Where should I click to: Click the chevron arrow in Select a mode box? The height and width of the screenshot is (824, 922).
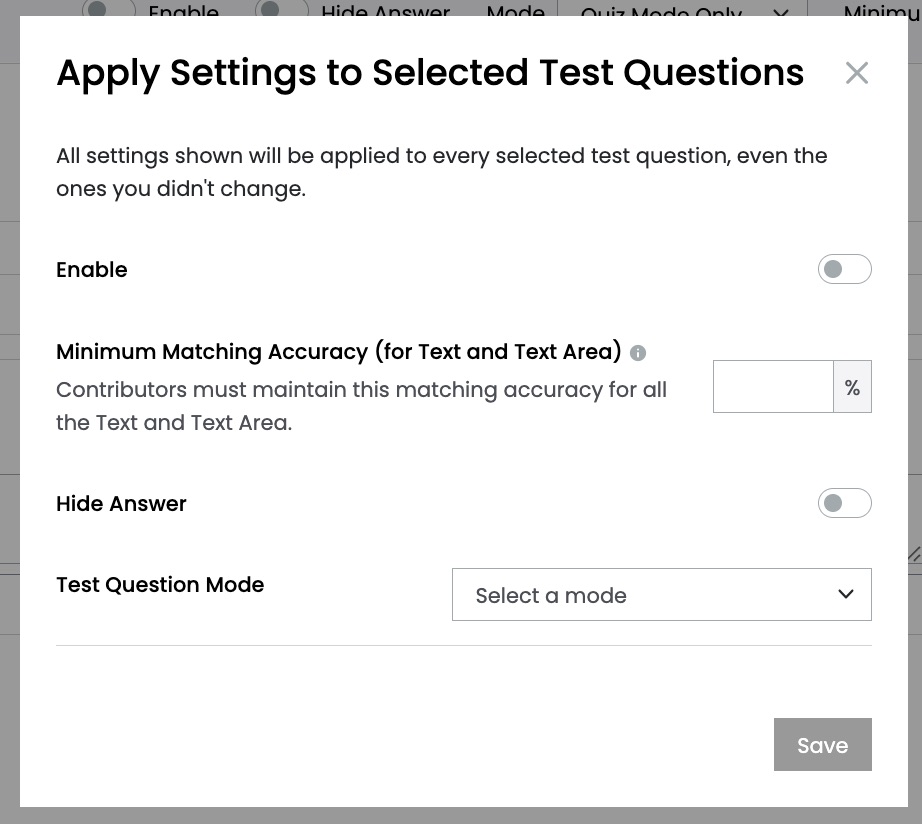coord(846,594)
